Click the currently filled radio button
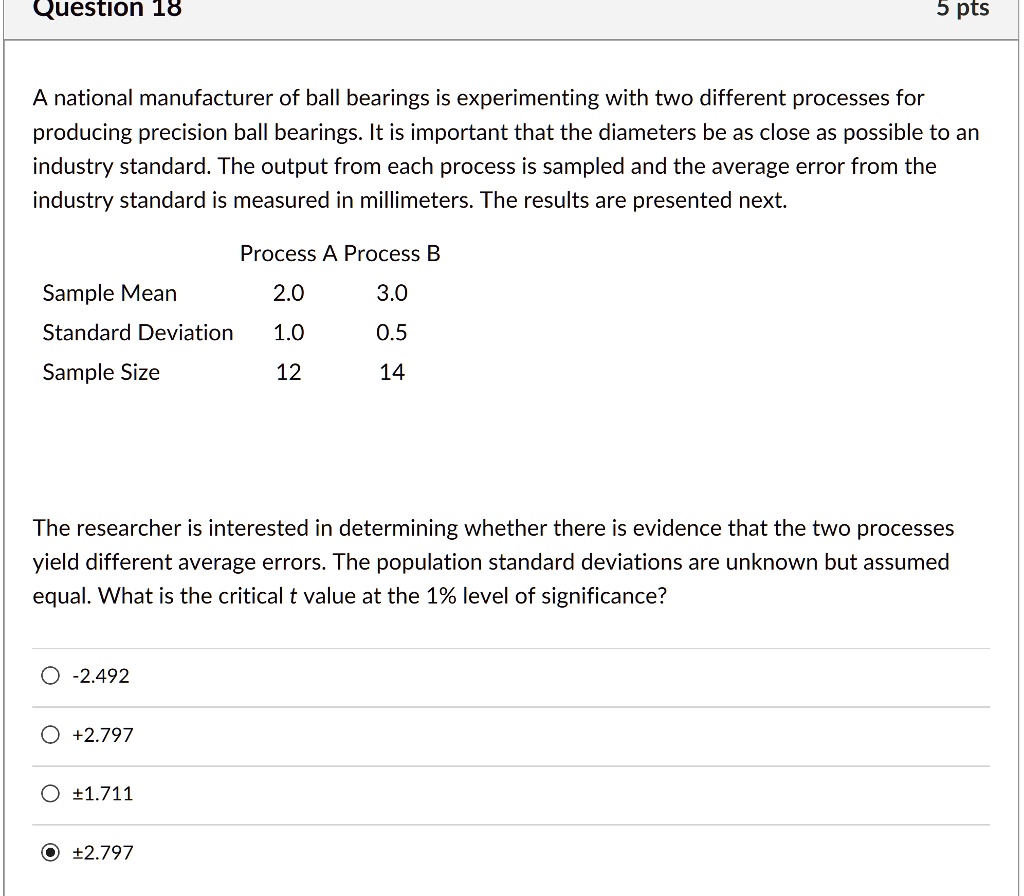Screen dimensions: 1024x896 50,852
